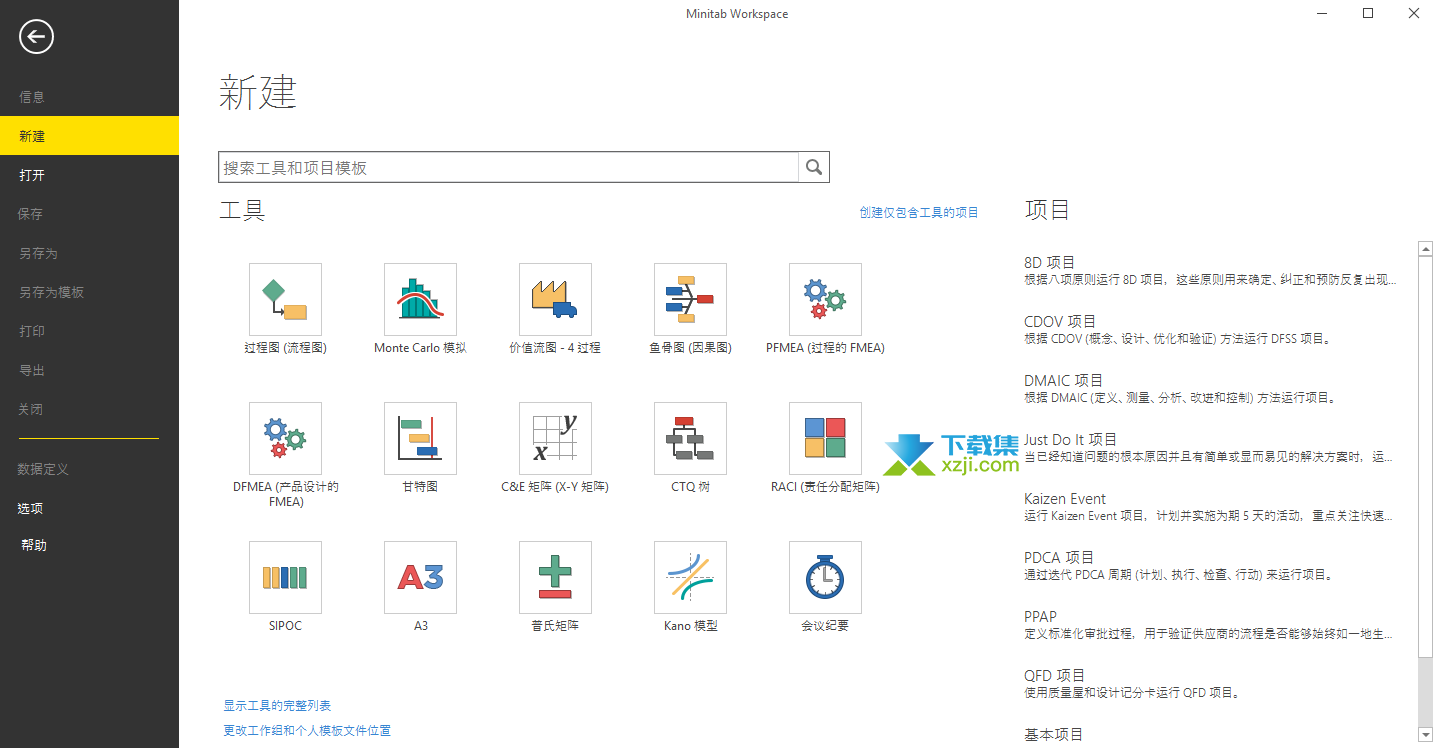The width and height of the screenshot is (1435, 748).
Task: Select the CTQ 树 tool
Action: 689,438
